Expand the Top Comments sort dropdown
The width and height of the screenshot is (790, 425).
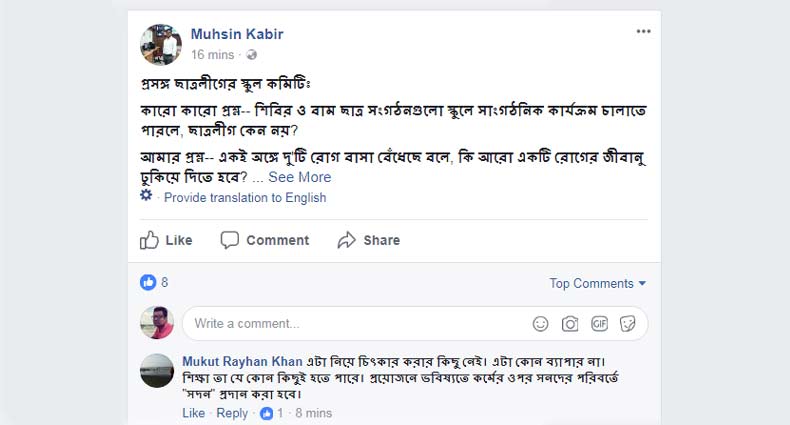597,284
